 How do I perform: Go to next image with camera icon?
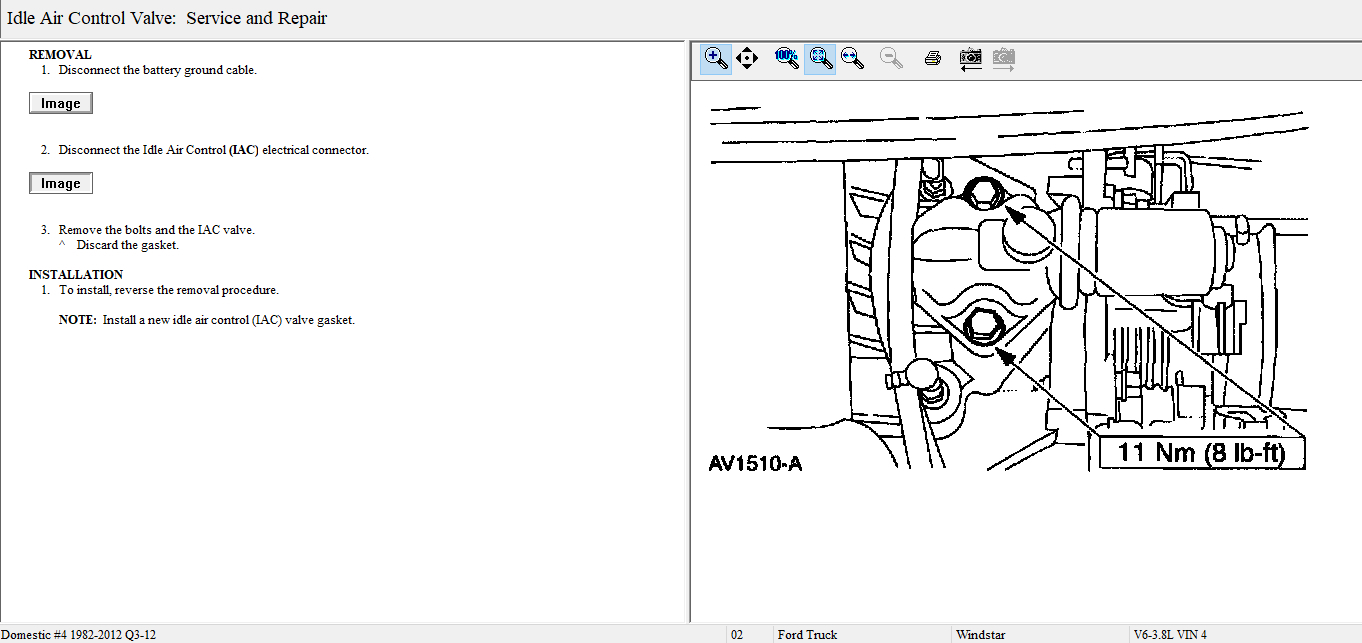1004,59
